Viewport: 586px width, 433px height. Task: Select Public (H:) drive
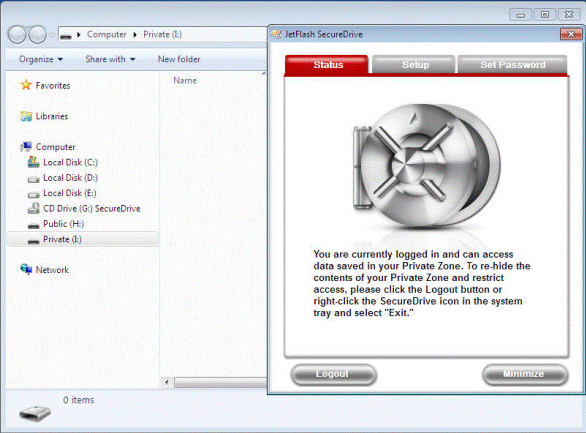point(63,224)
